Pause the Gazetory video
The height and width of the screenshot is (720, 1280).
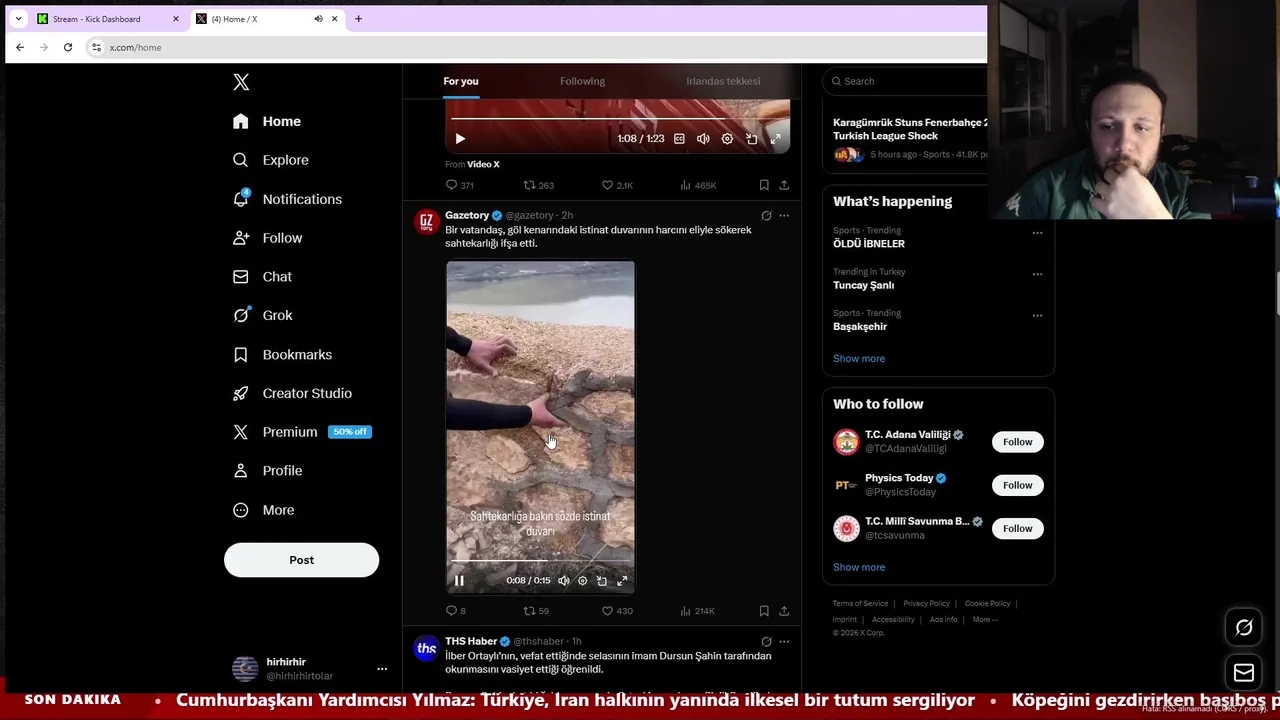click(x=459, y=581)
